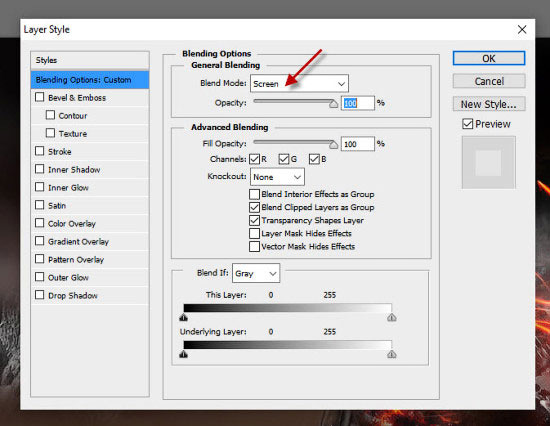
Task: Enable the Color Overlay checkbox
Action: (40, 223)
